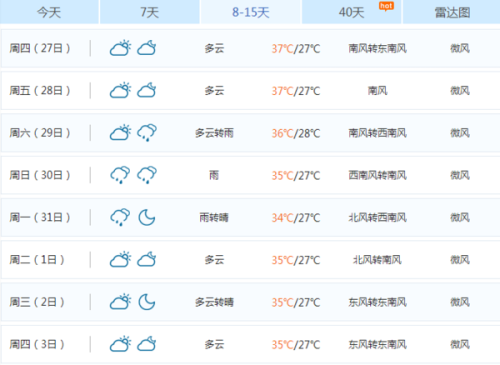Click daytime rain icon for 周一 31日
The height and width of the screenshot is (365, 500).
point(120,217)
